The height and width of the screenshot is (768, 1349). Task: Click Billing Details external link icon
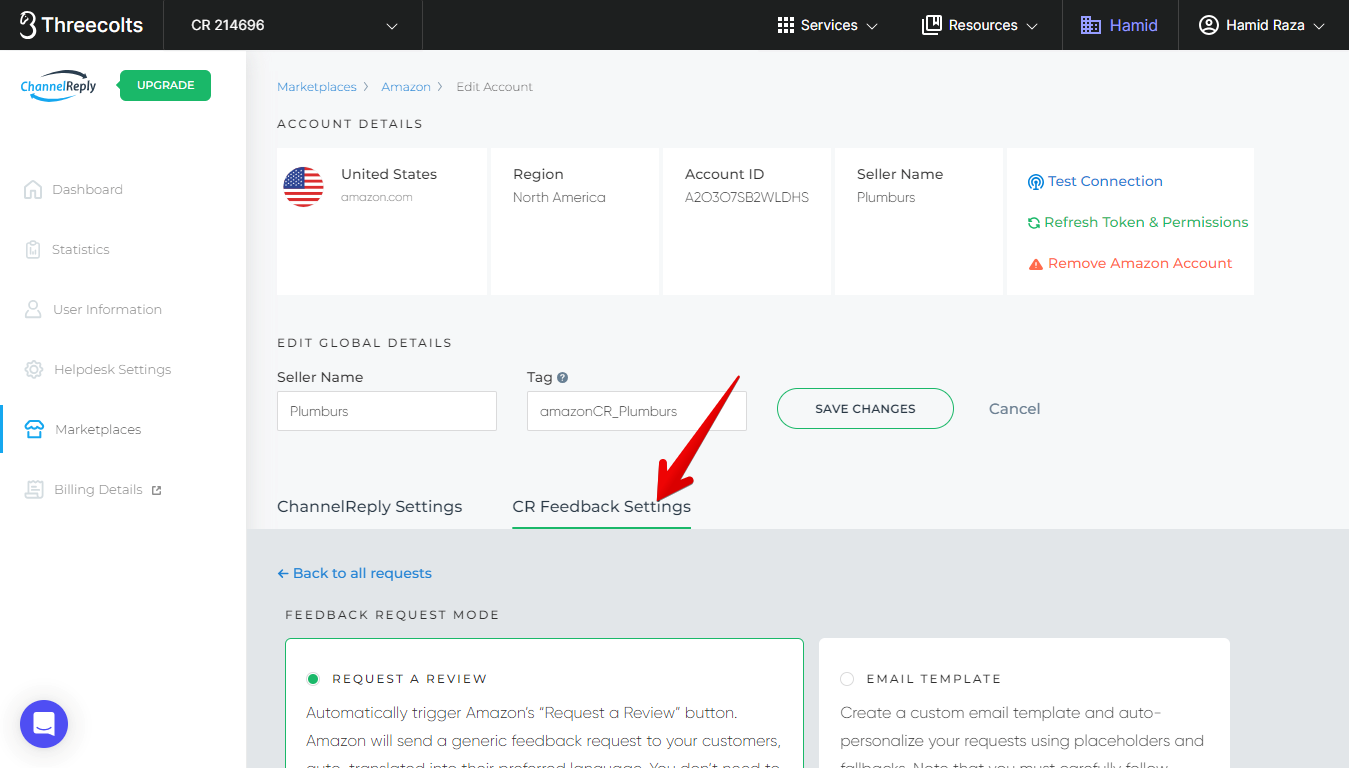click(156, 490)
